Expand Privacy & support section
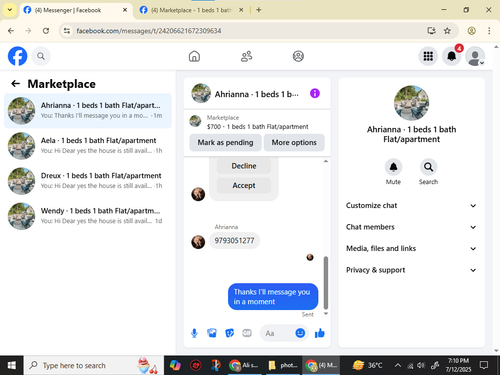The image size is (500, 375). [x=411, y=270]
